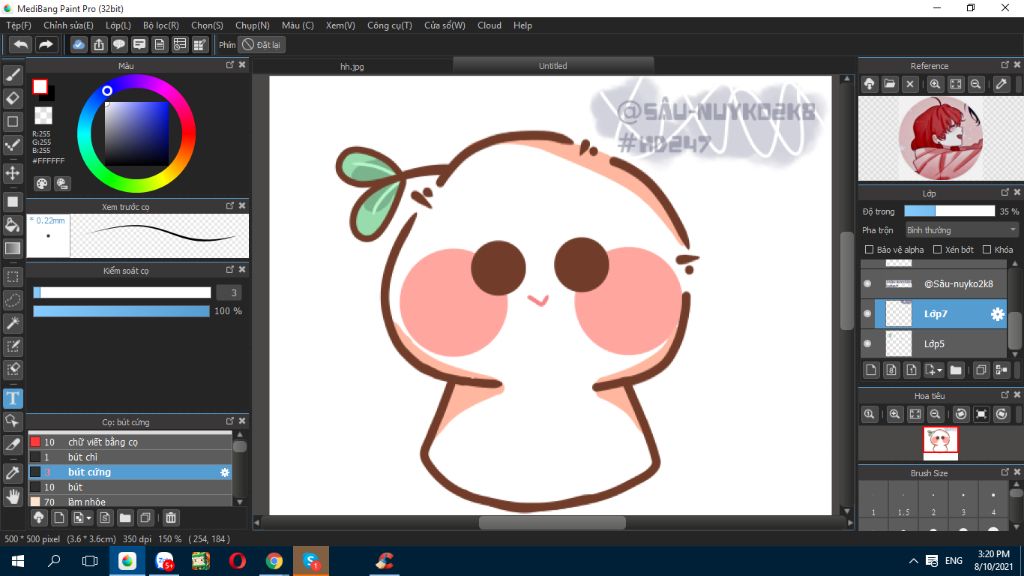Image resolution: width=1024 pixels, height=576 pixels.
Task: Open the Tệp(F) menu
Action: tap(19, 25)
